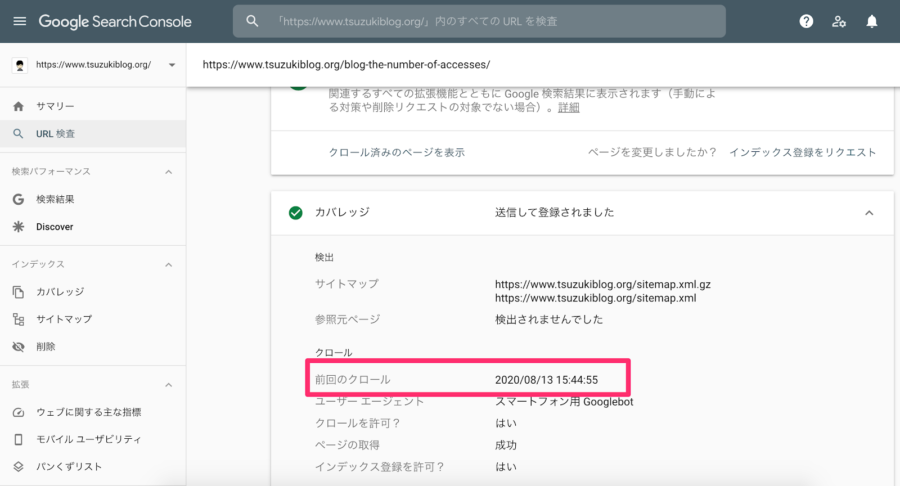Open user and permission settings icon
The image size is (900, 486).
(x=839, y=22)
